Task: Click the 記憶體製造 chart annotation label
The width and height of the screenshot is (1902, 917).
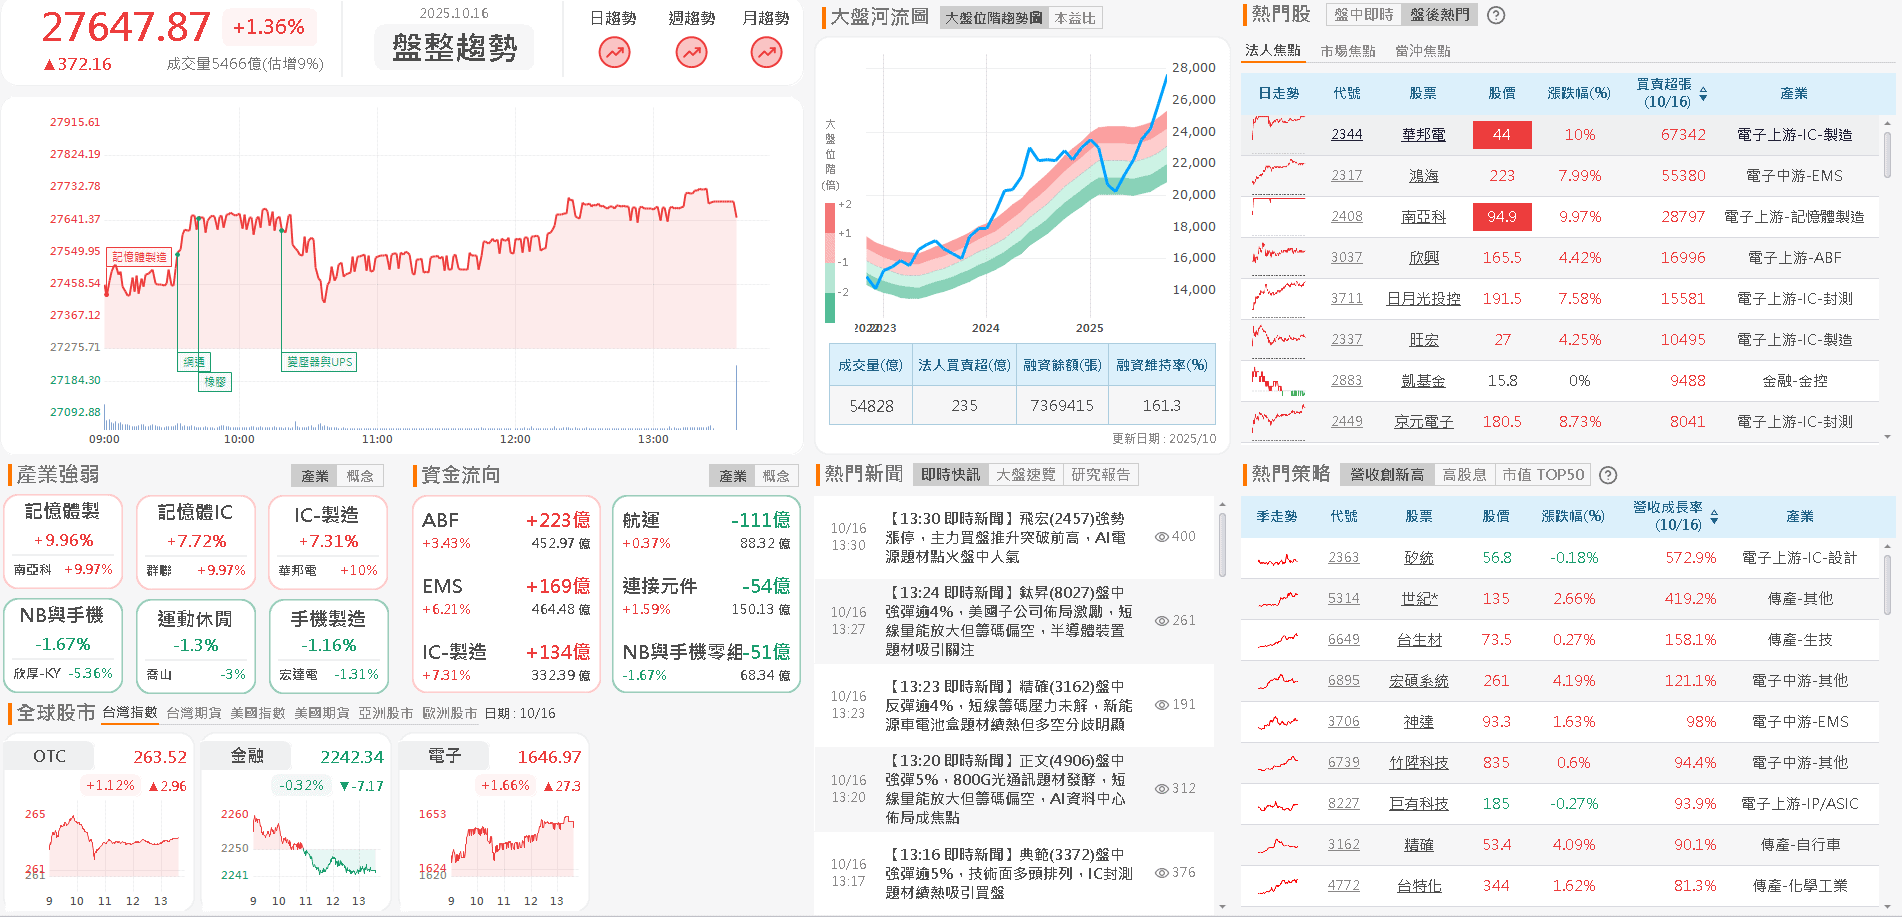Action: point(139,257)
